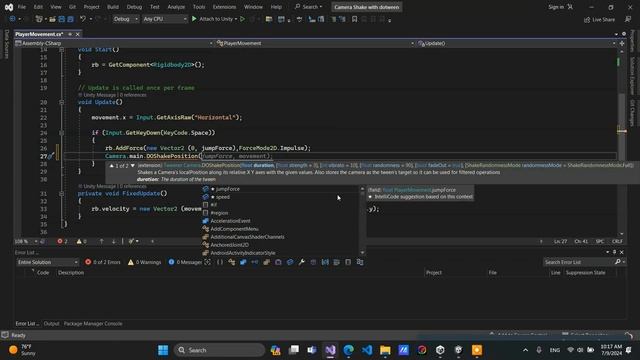Click the top Search box

(x=309, y=7)
